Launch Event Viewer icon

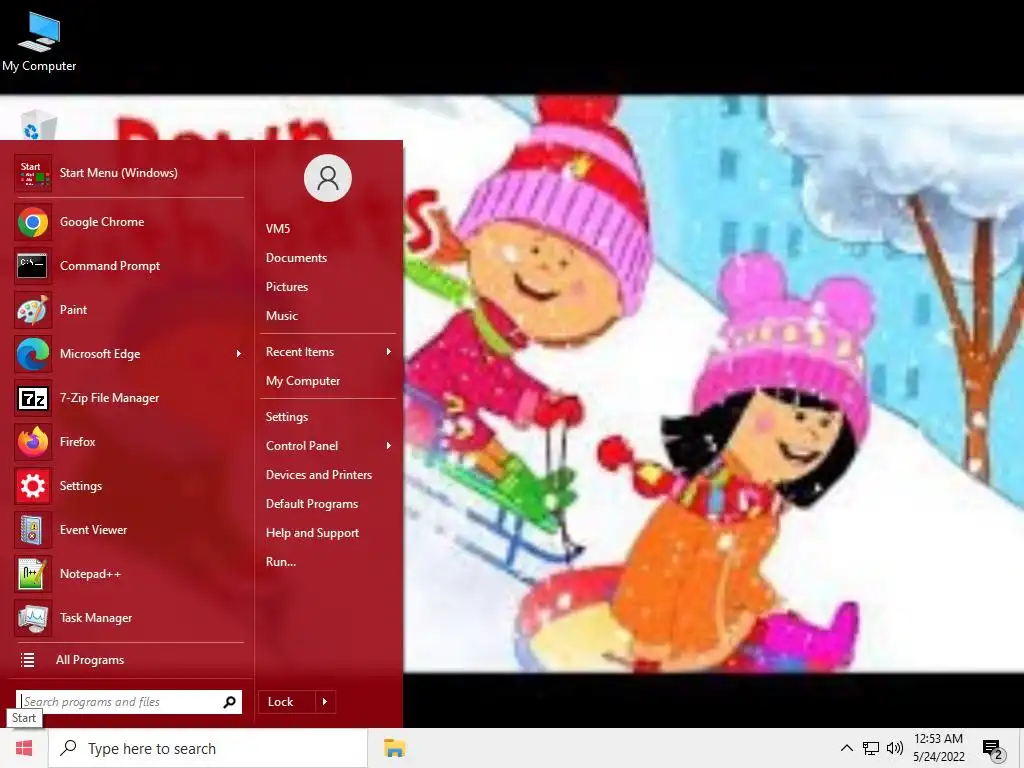click(x=33, y=530)
